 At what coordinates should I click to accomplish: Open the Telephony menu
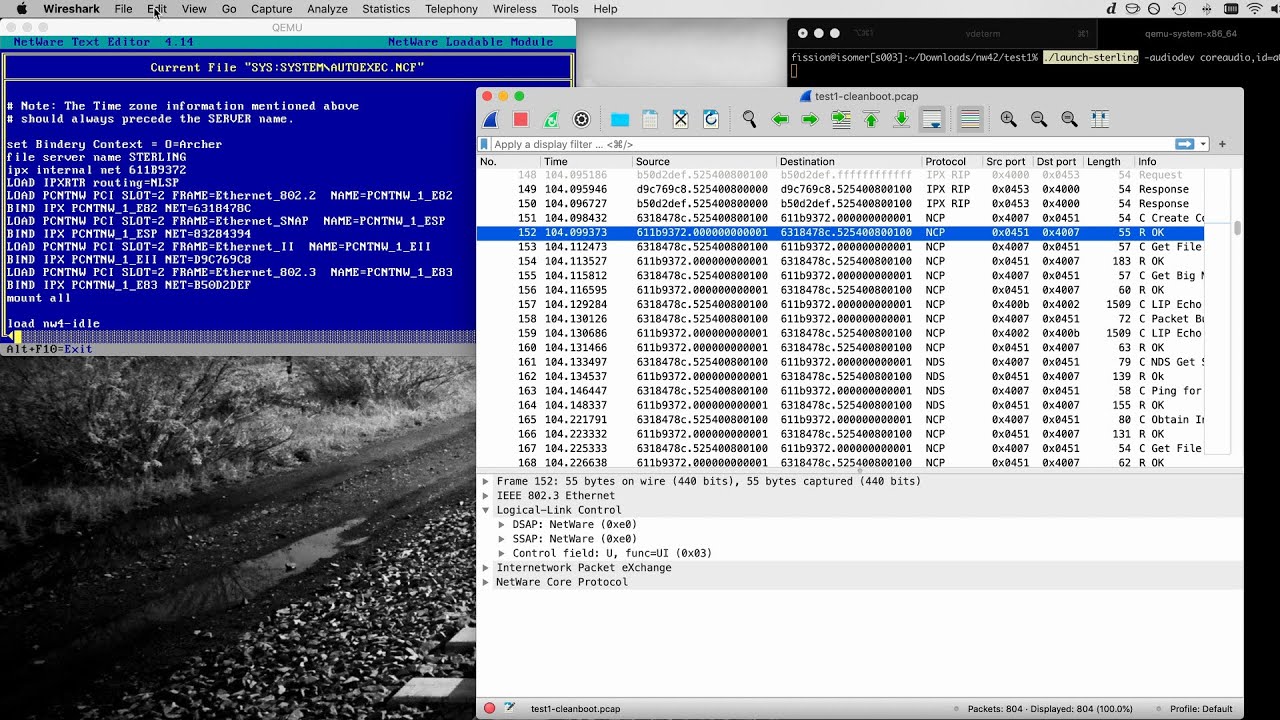[451, 9]
